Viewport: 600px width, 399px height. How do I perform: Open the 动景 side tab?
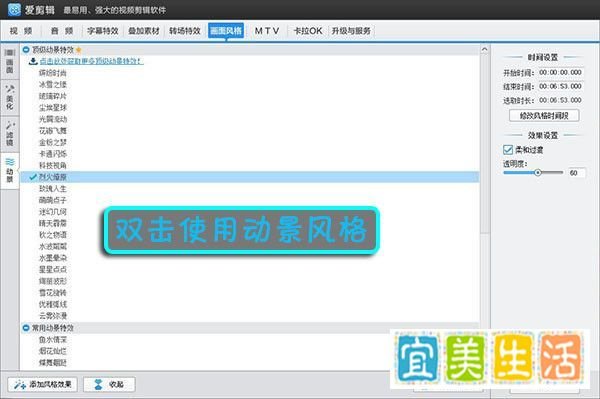pyautogui.click(x=10, y=170)
